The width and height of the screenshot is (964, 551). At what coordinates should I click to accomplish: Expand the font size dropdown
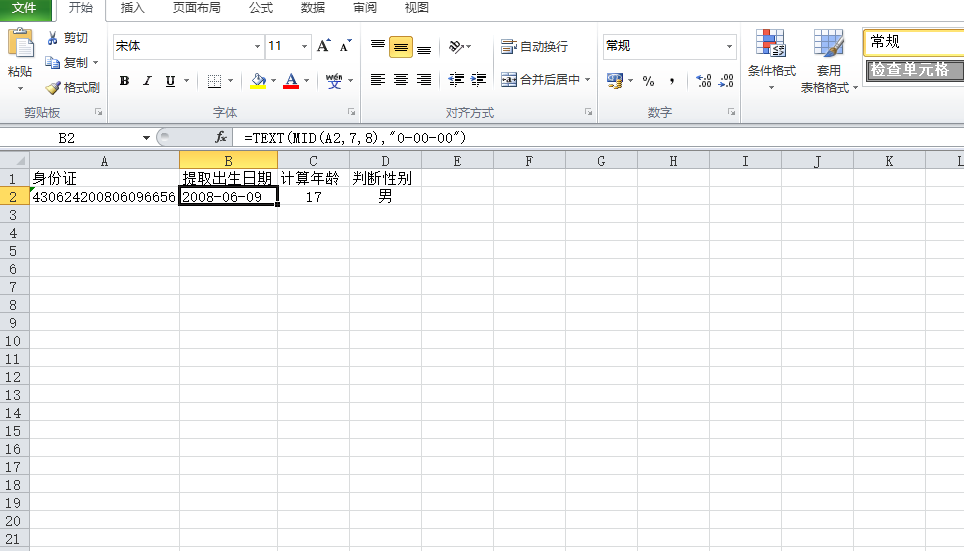(304, 46)
